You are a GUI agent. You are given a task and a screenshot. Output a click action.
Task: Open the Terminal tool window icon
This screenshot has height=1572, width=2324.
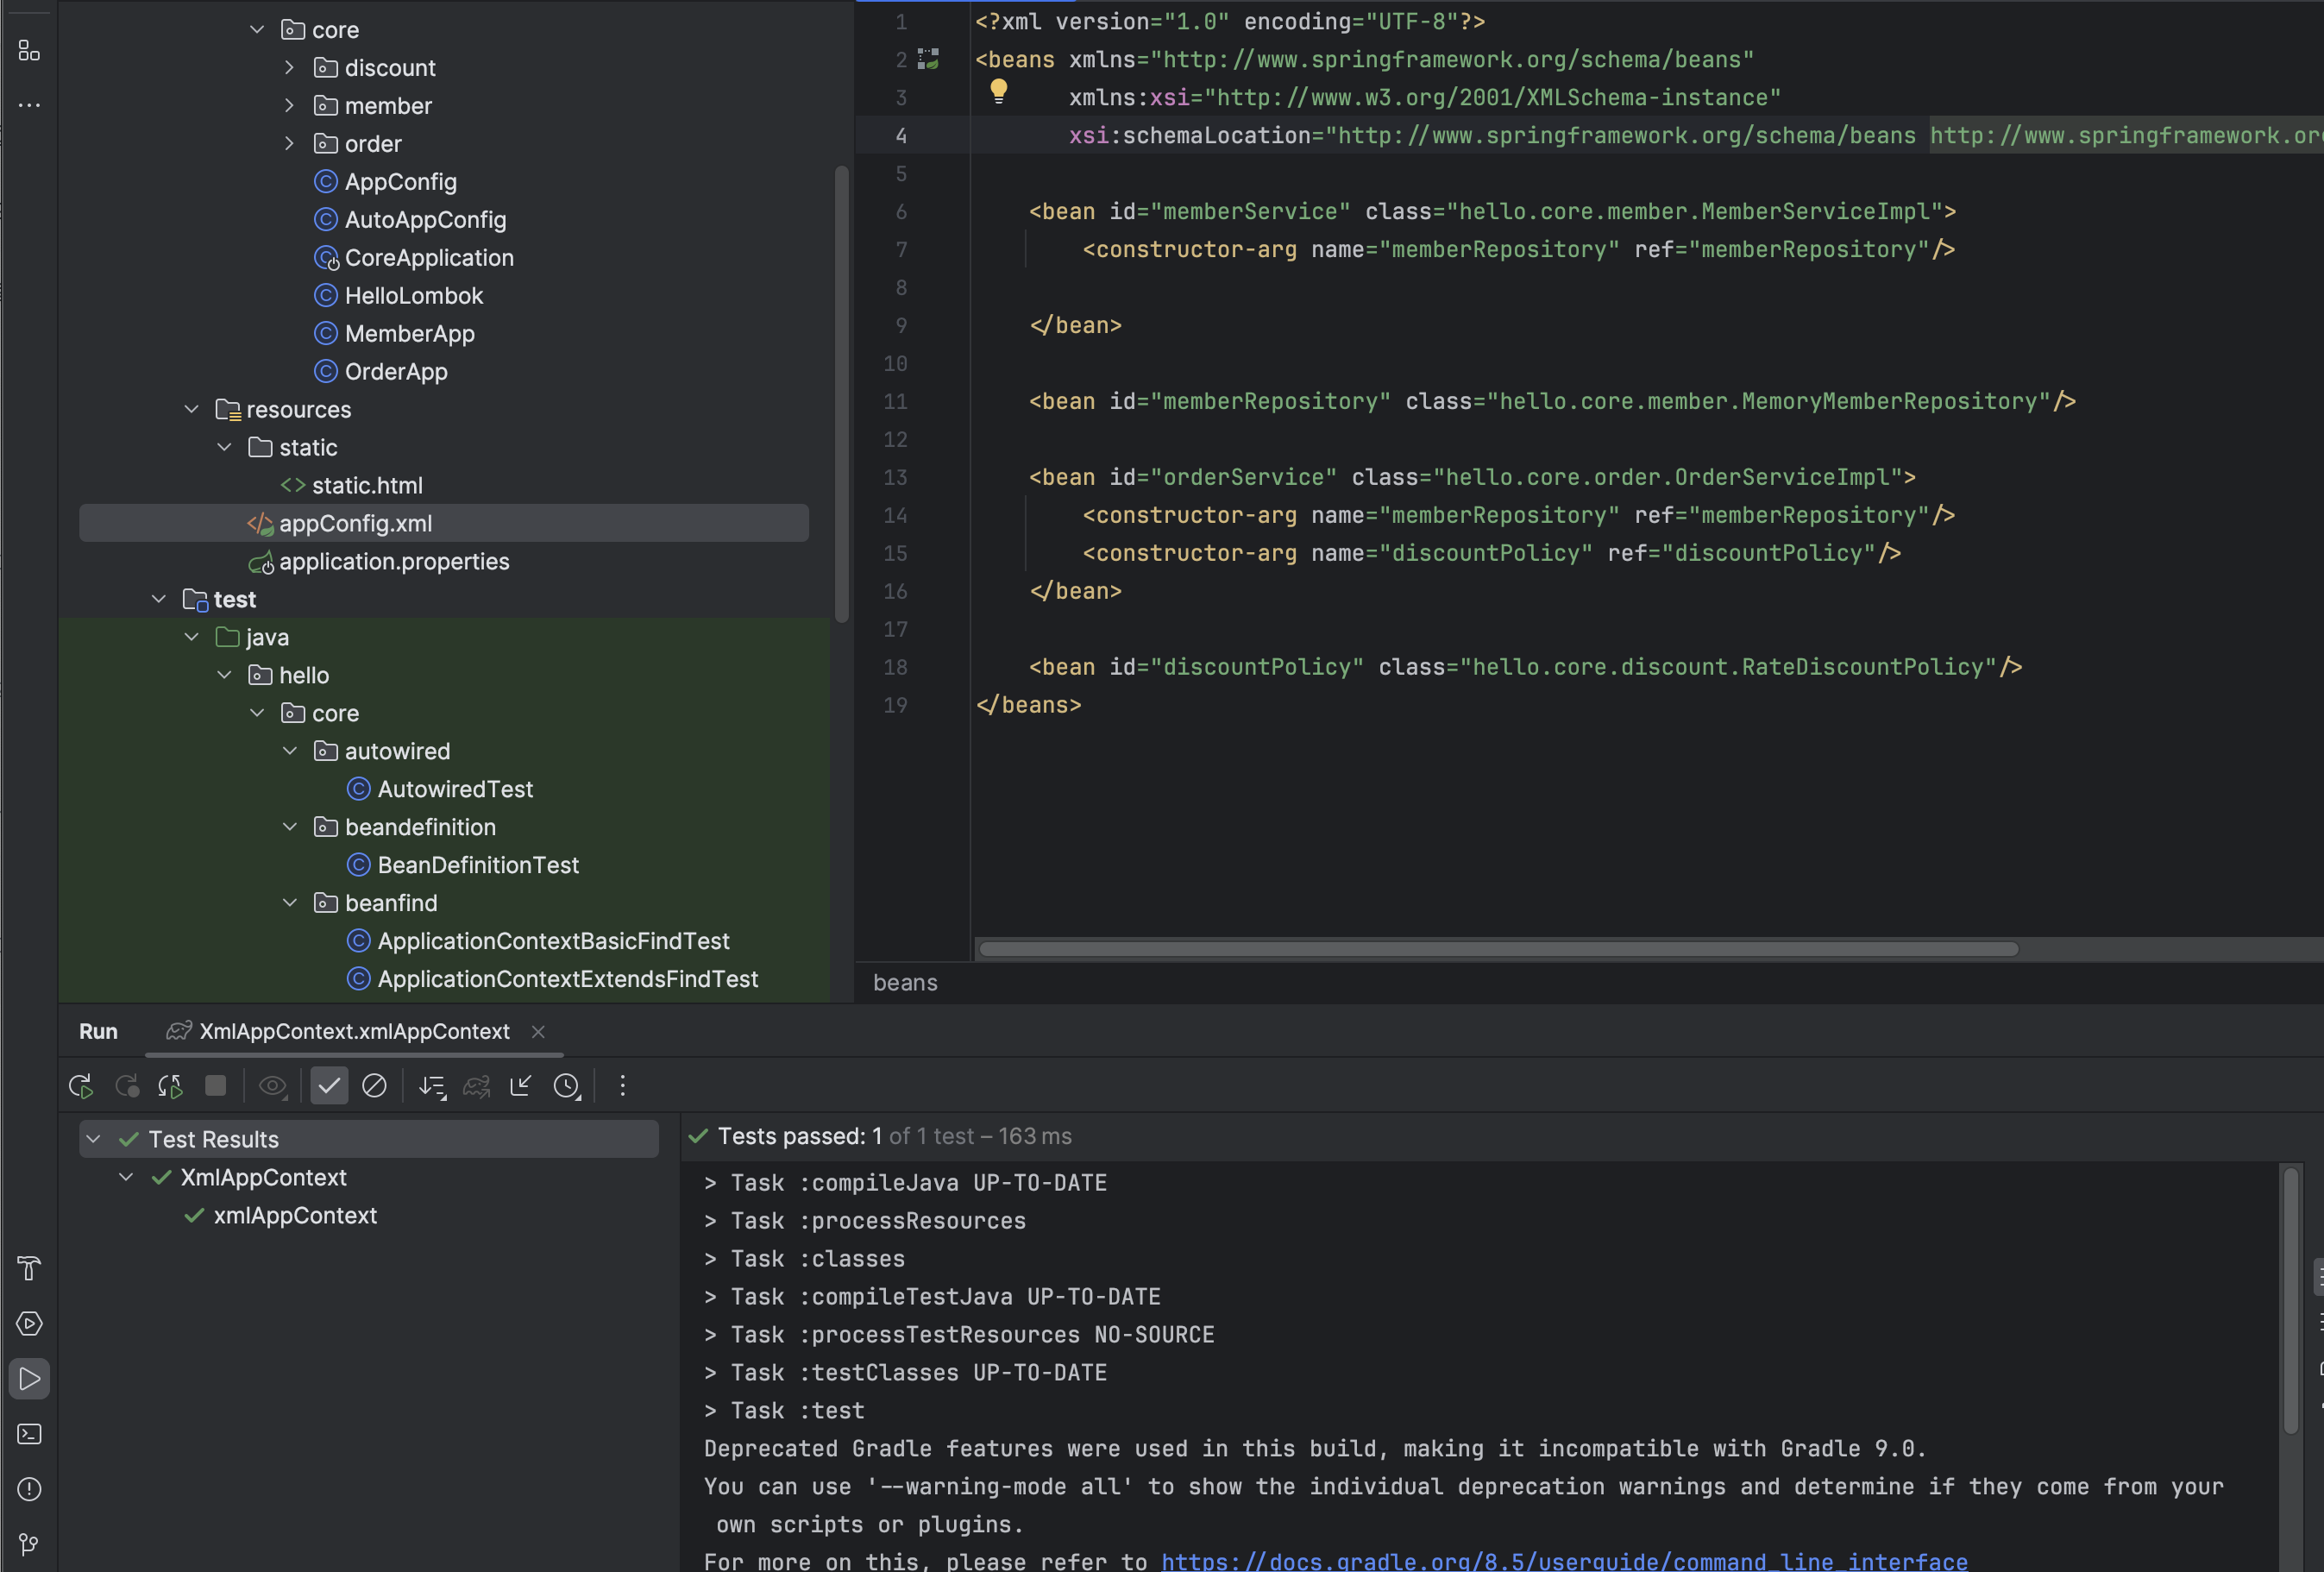coord(29,1434)
